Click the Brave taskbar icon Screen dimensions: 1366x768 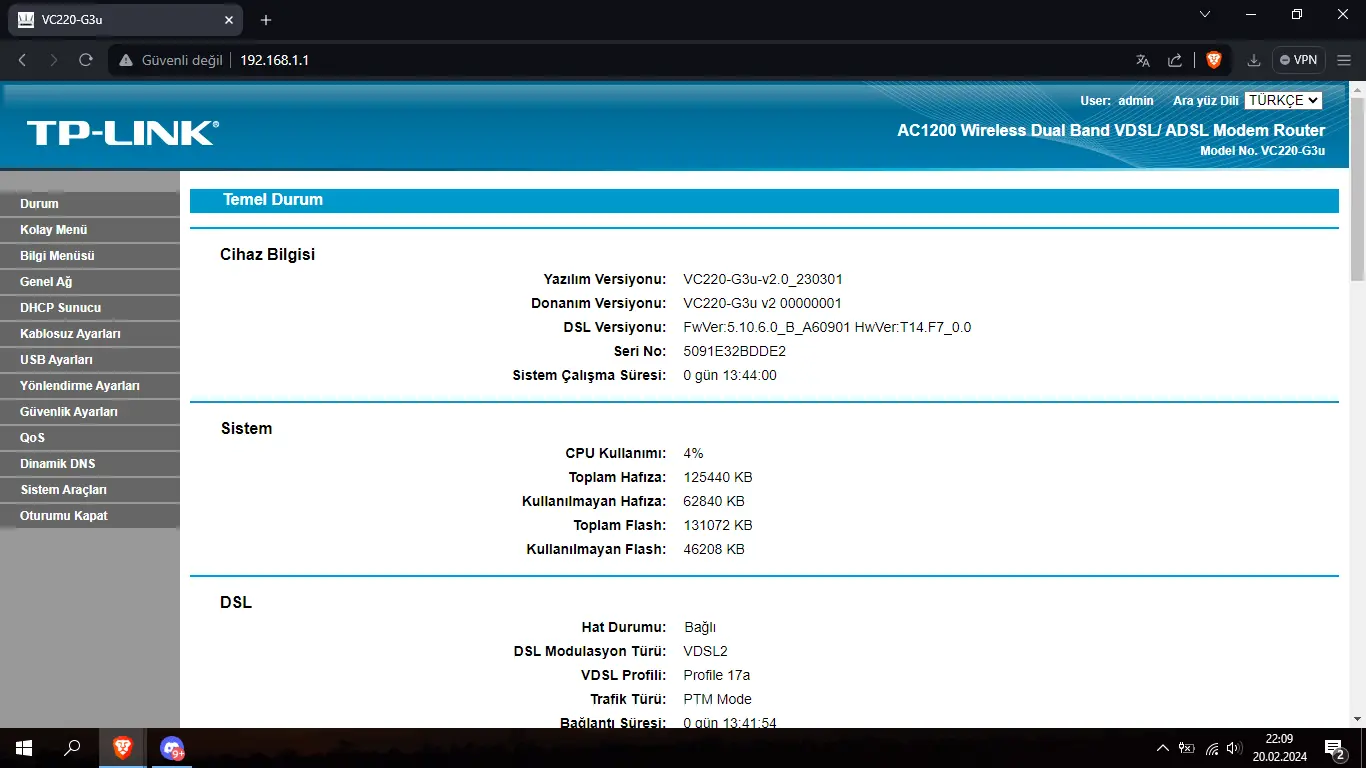coord(122,748)
